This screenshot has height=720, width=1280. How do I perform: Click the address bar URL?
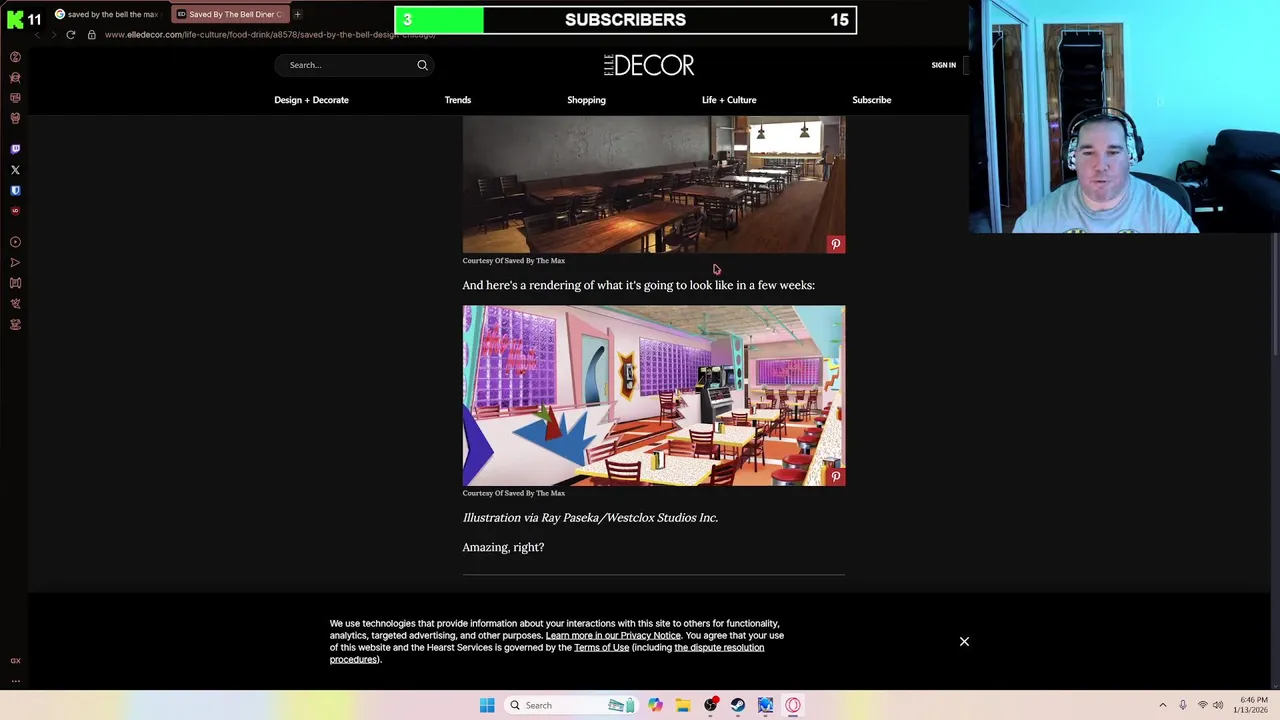tap(270, 35)
